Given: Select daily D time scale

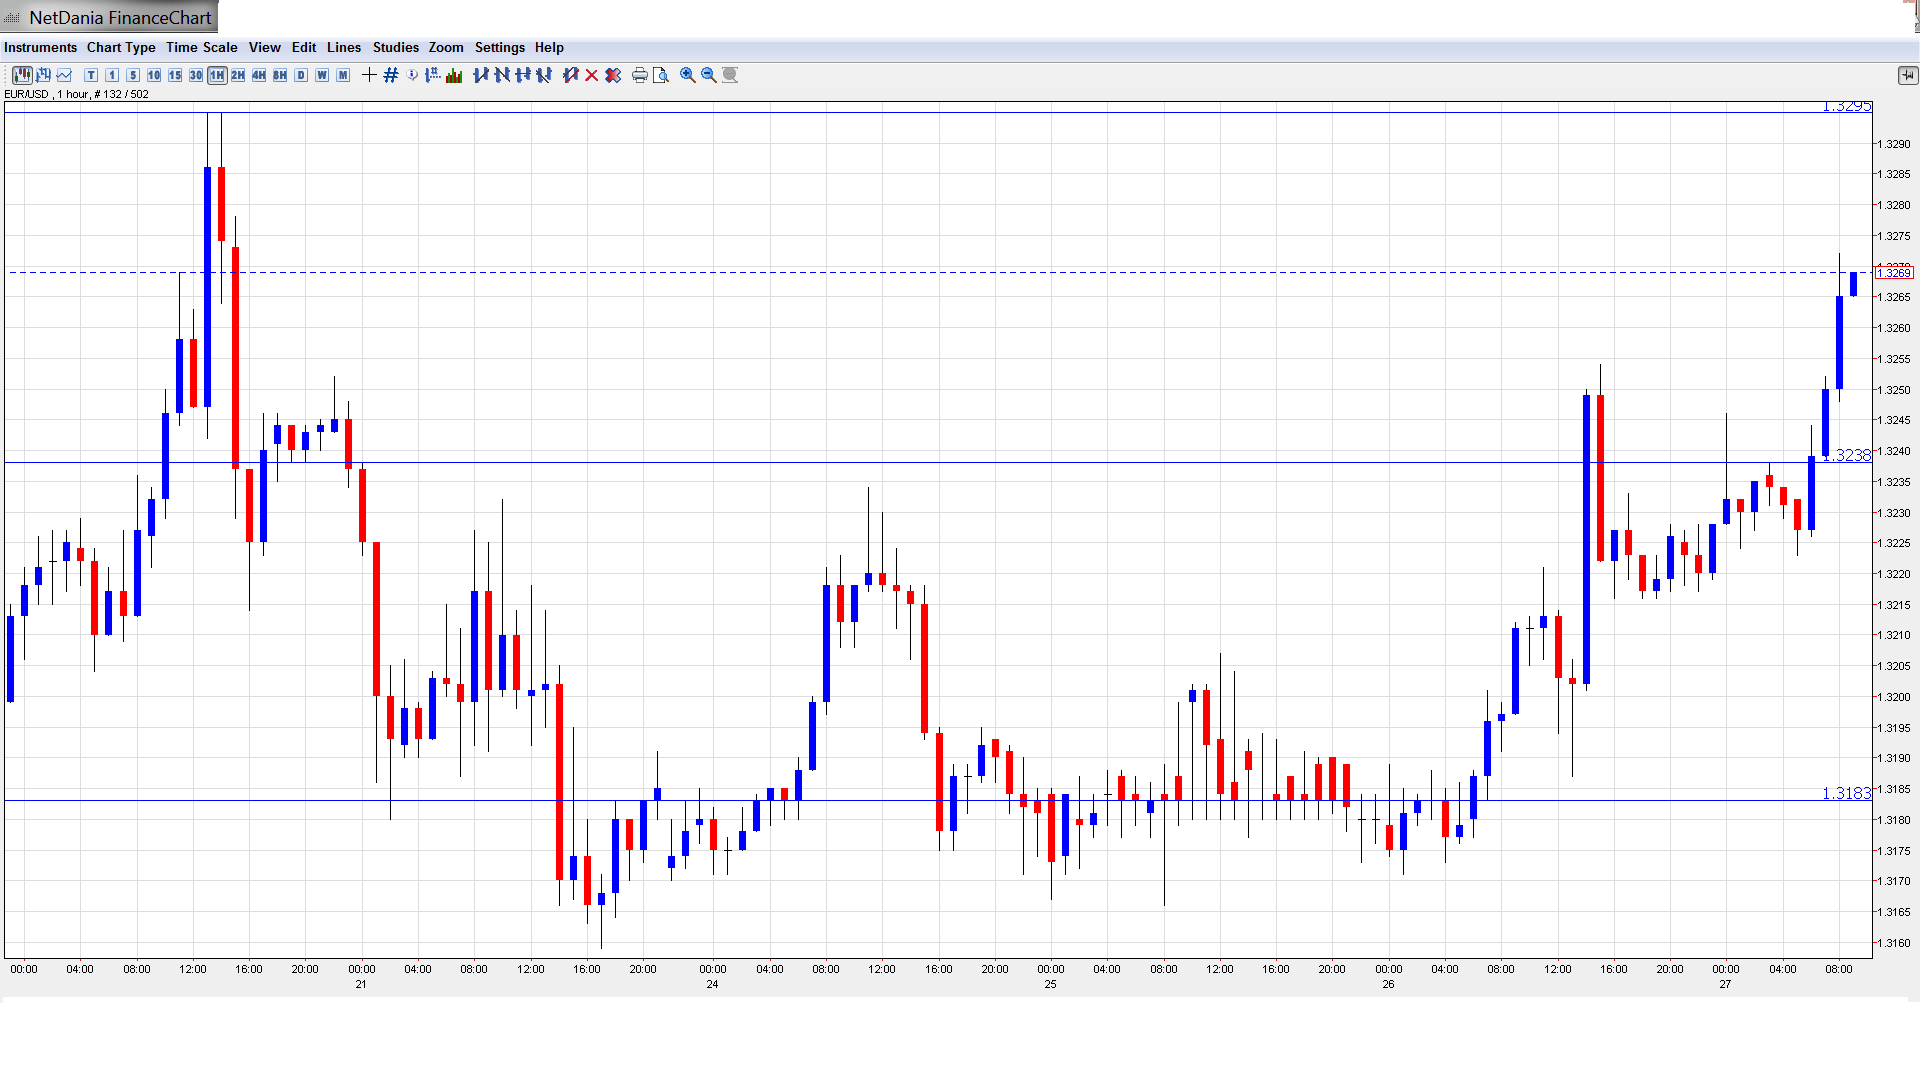Looking at the screenshot, I should pyautogui.click(x=301, y=75).
